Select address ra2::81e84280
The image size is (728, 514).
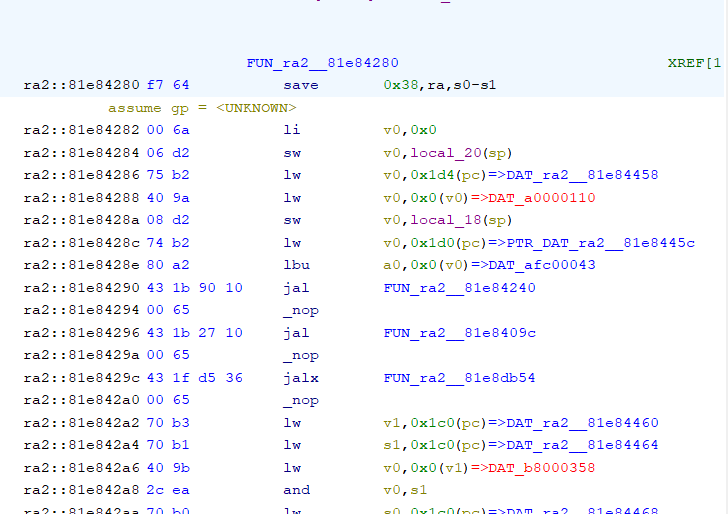pos(81,85)
